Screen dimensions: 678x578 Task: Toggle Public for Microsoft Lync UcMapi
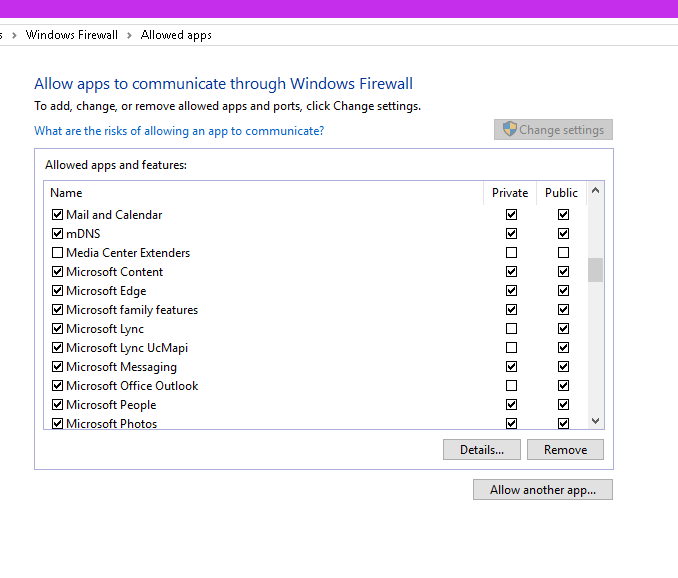[563, 348]
